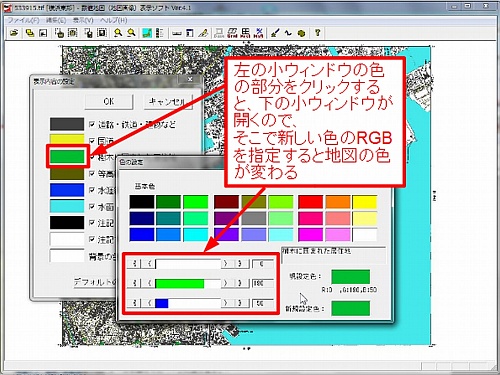Click the cyan map display toolbar icon
The height and width of the screenshot is (375, 500).
[x=147, y=33]
